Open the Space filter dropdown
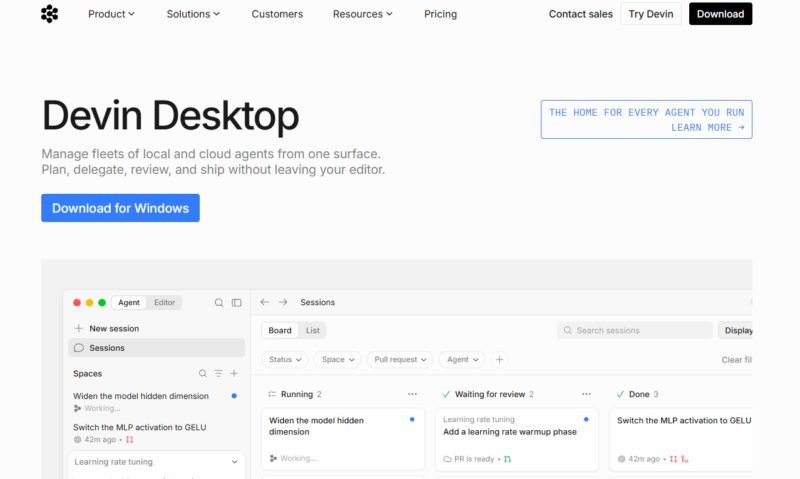The image size is (800, 479). (338, 360)
